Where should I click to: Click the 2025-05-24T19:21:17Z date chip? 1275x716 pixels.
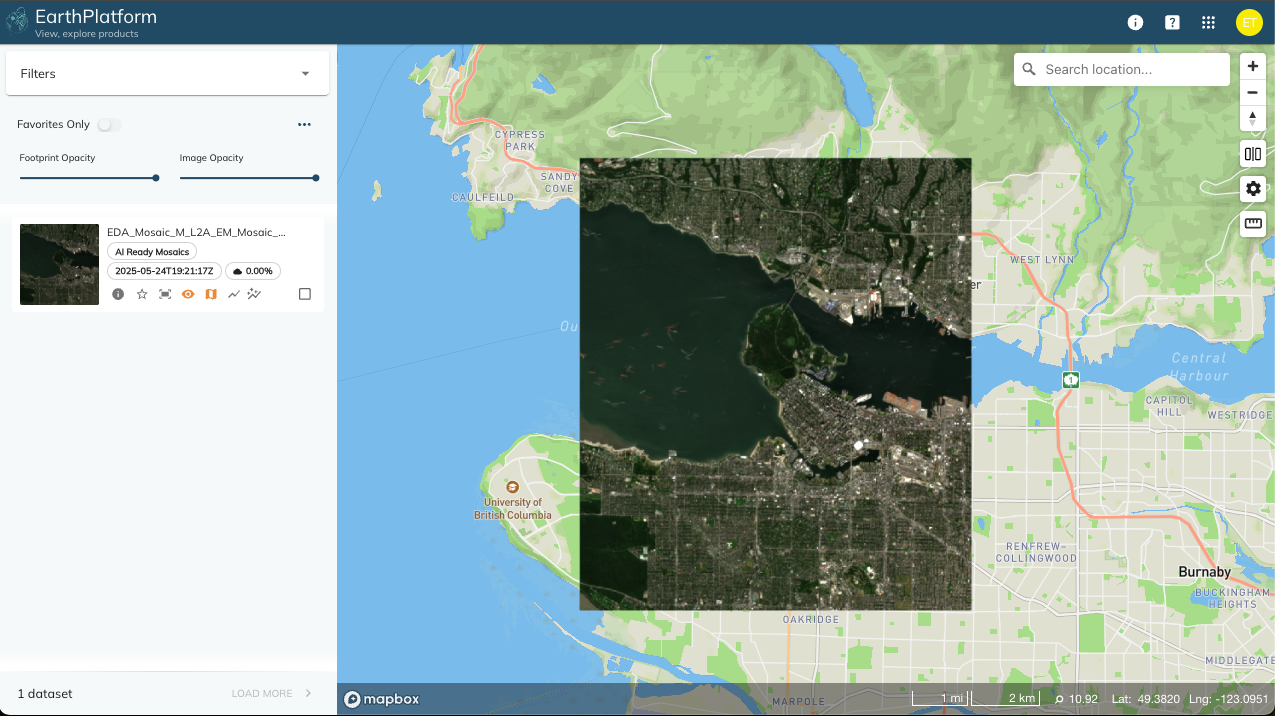click(164, 271)
